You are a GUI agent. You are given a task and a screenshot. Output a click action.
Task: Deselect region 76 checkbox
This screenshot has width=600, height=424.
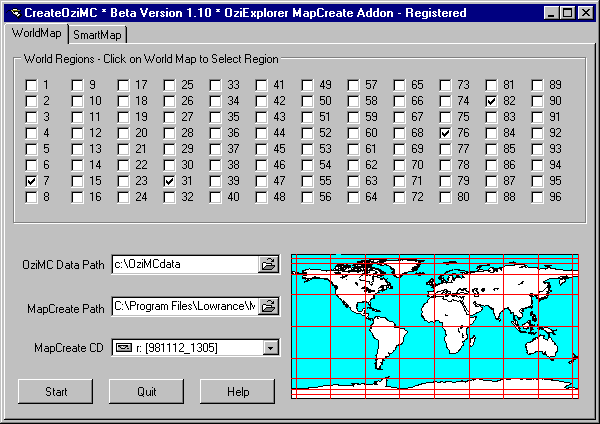(446, 133)
